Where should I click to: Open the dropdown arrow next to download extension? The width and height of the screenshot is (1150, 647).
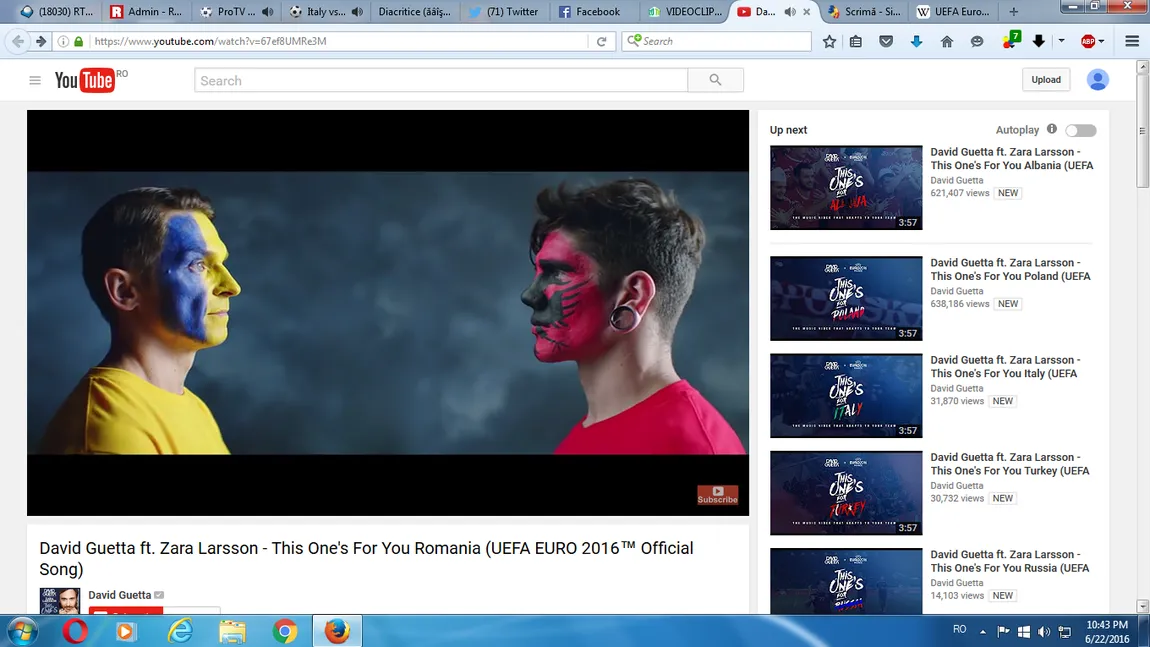point(1061,41)
